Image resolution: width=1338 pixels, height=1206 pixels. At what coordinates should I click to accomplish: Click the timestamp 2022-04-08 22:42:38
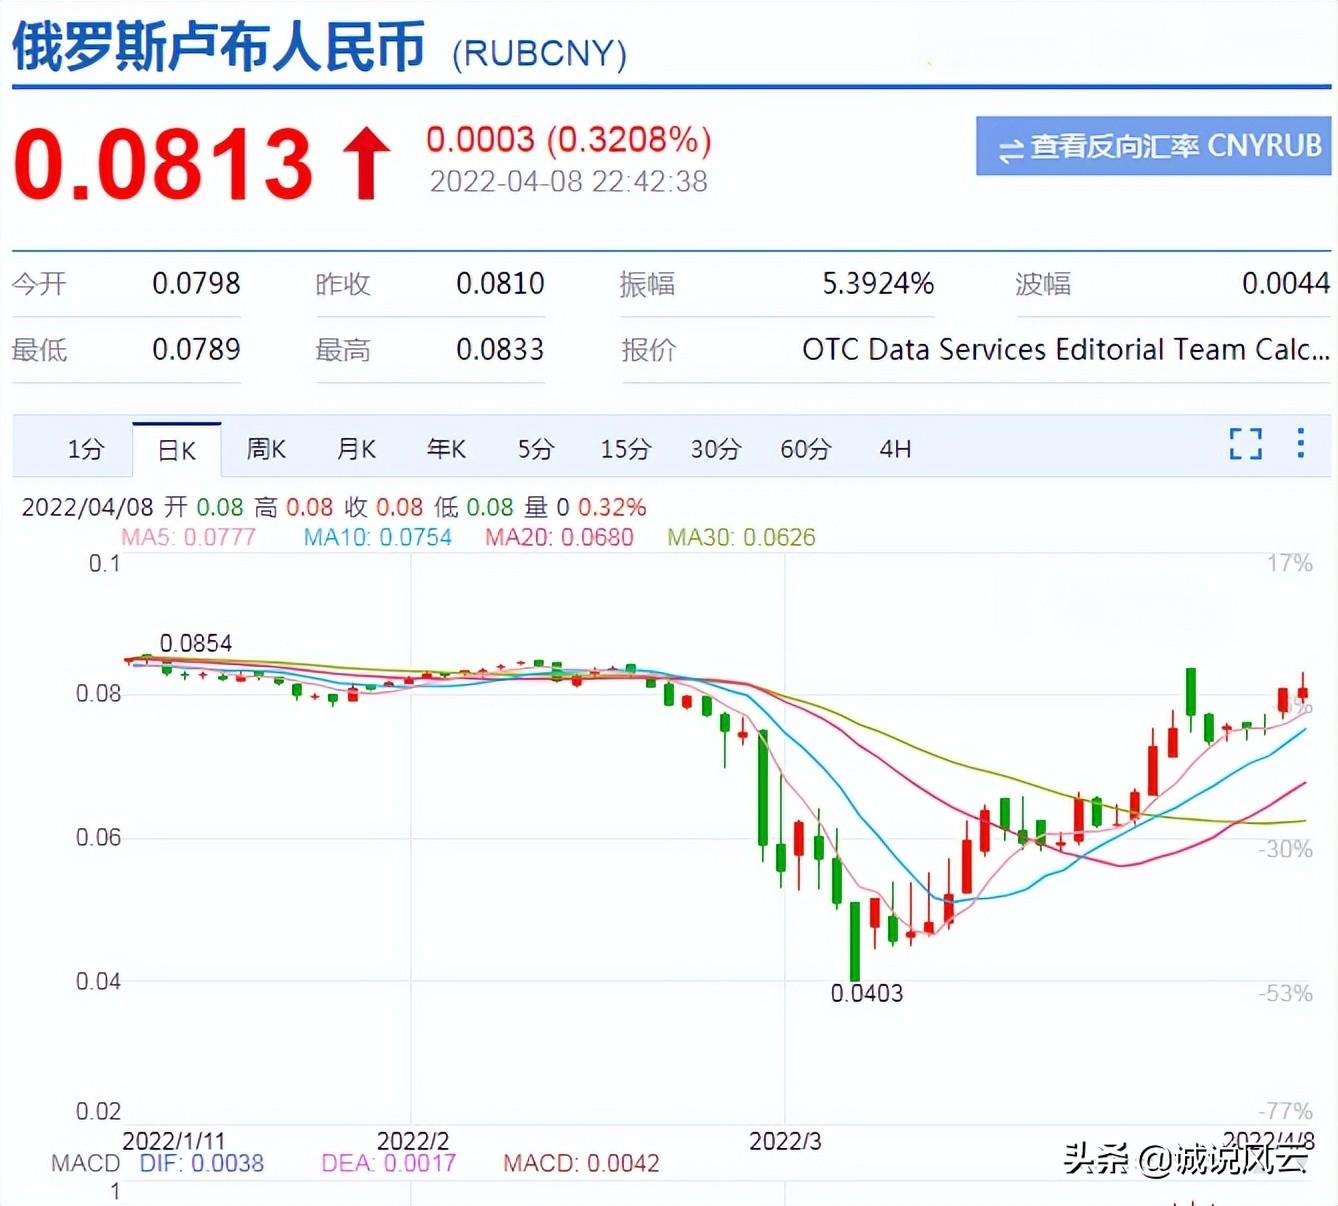tap(569, 182)
